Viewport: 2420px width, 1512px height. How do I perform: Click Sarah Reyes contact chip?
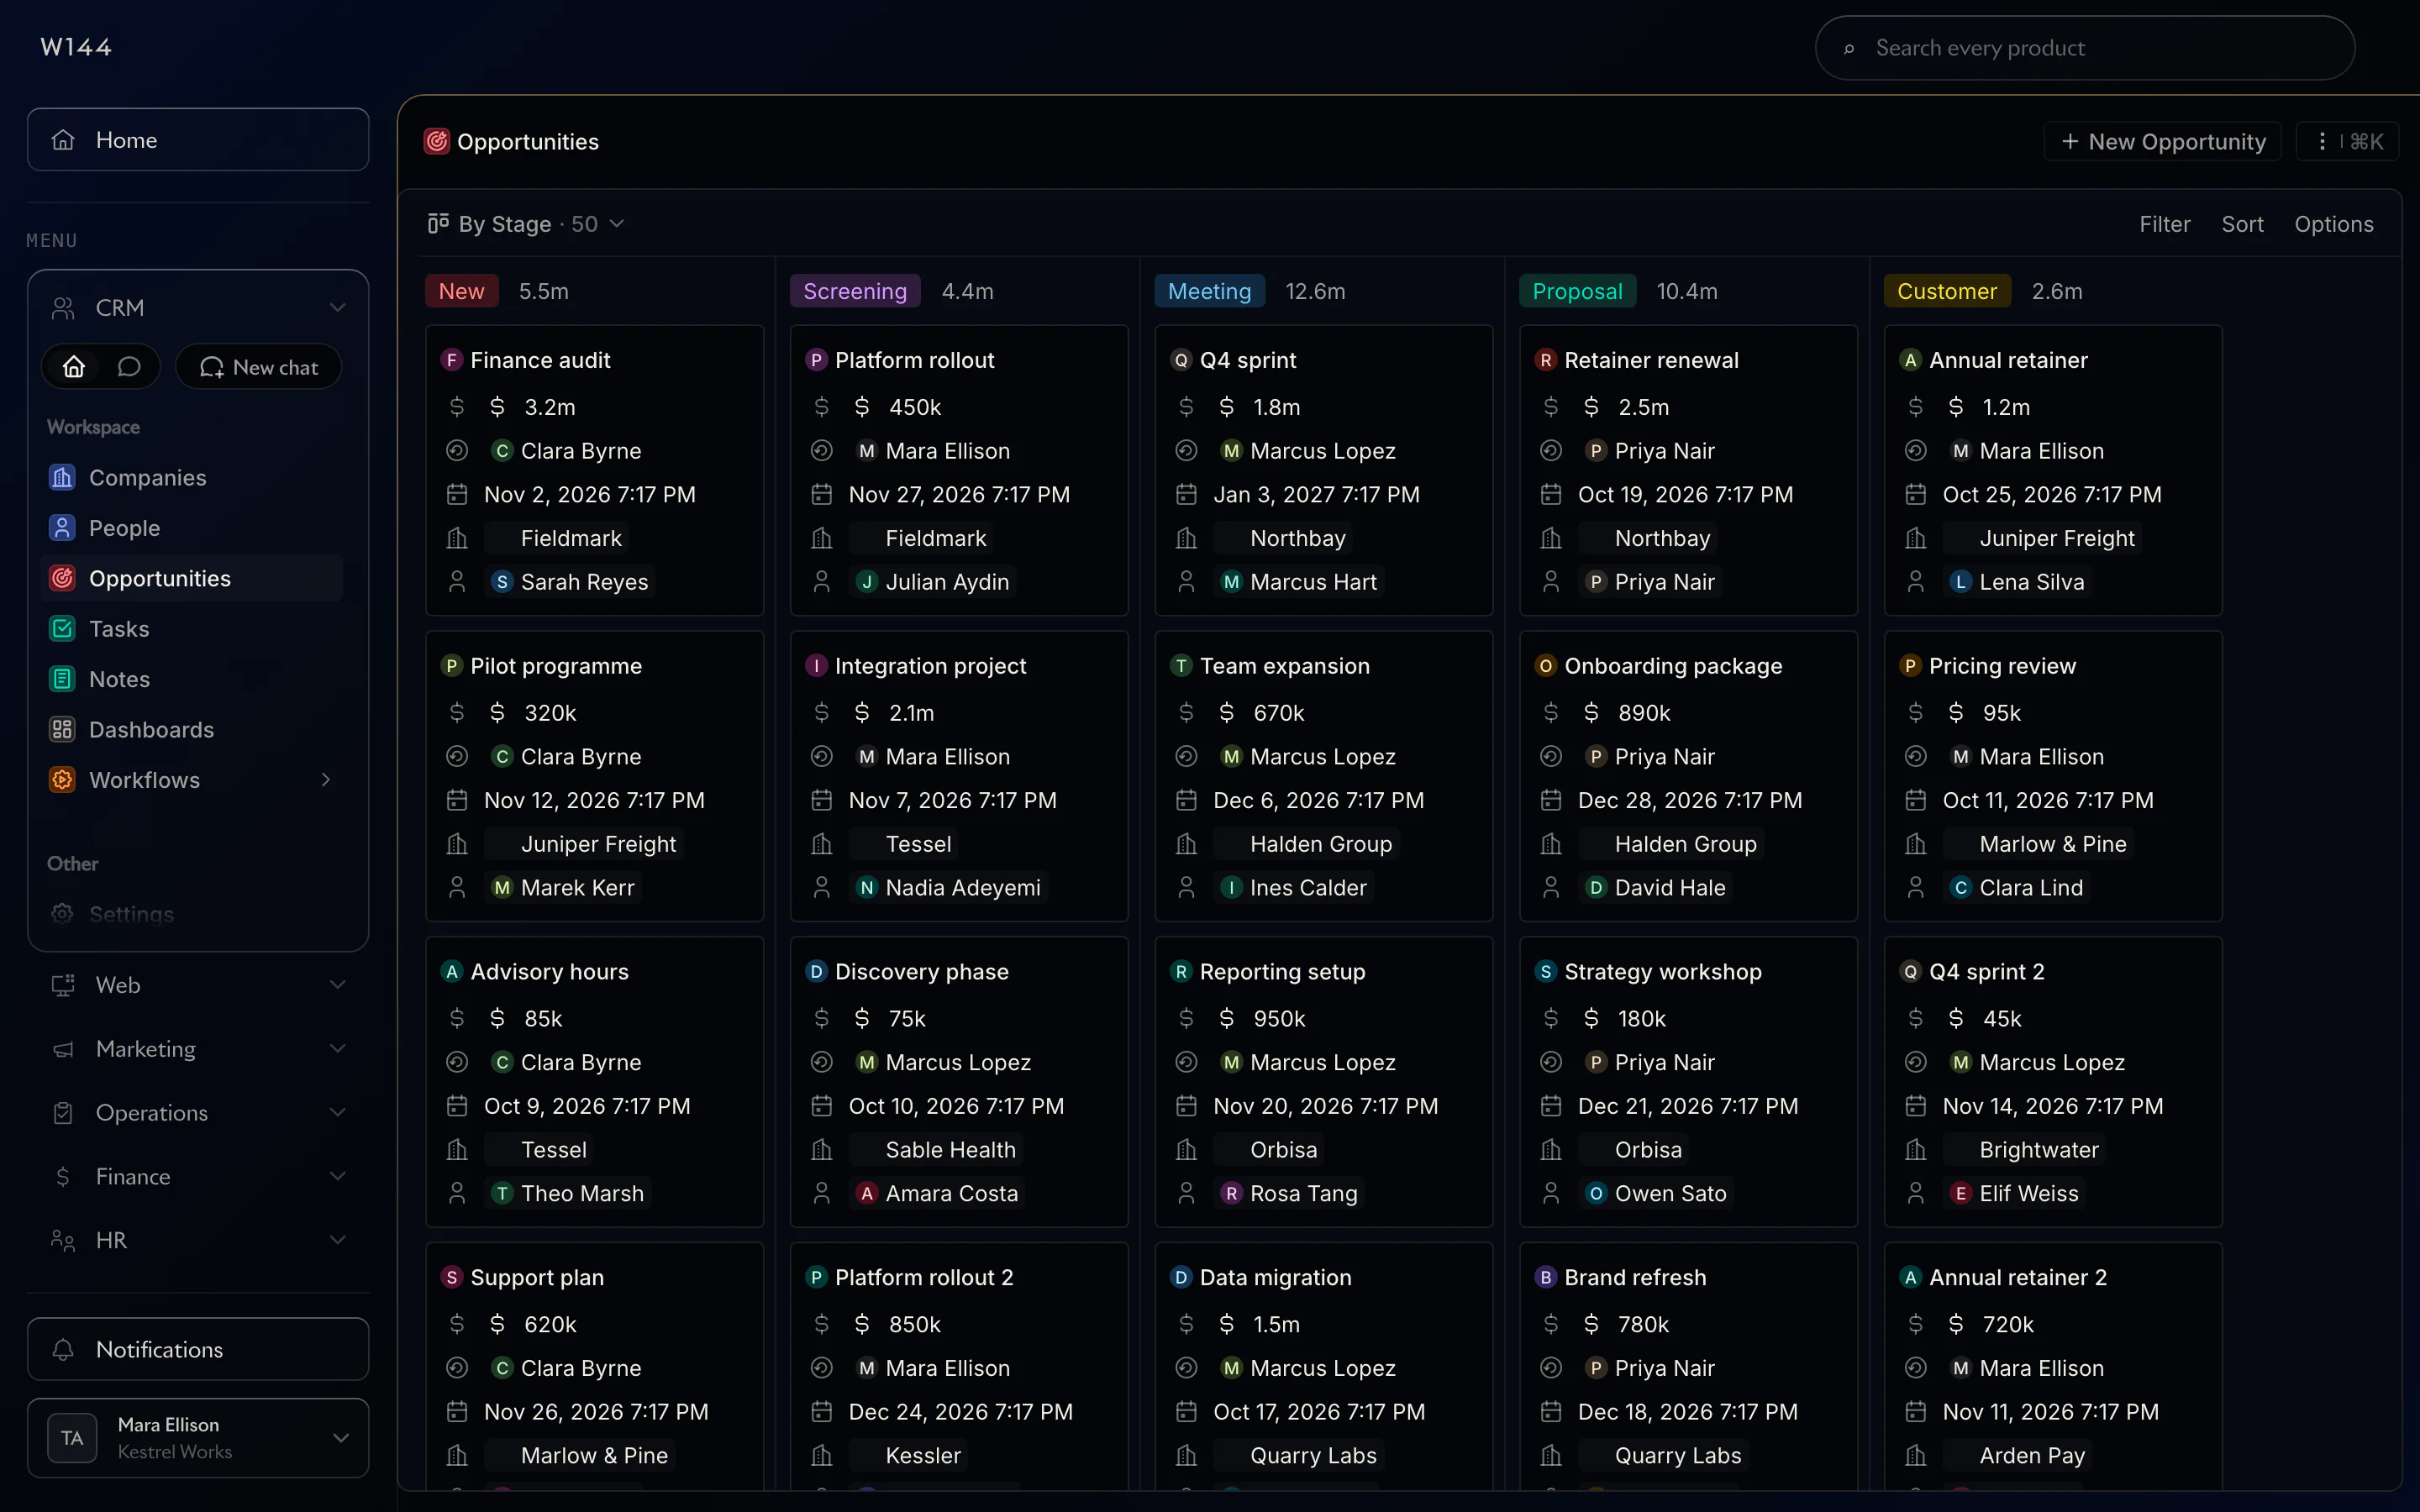tap(570, 582)
